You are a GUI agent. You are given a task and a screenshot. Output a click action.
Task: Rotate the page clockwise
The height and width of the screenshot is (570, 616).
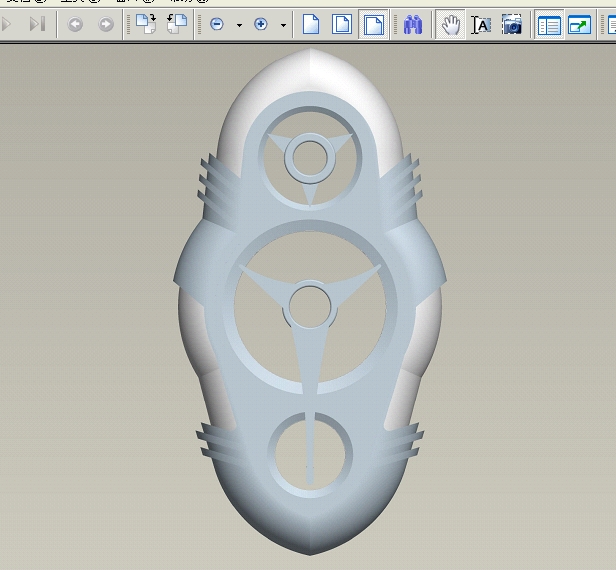tap(146, 24)
